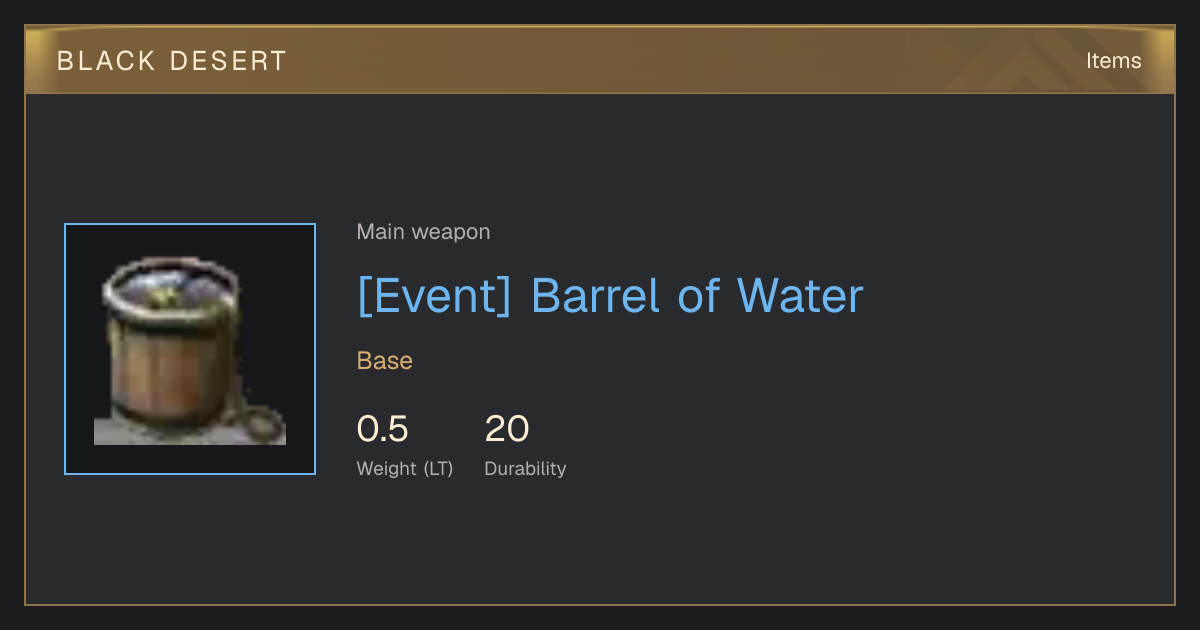Go to the BLACK DESERT home title
This screenshot has height=630, width=1200.
point(172,61)
